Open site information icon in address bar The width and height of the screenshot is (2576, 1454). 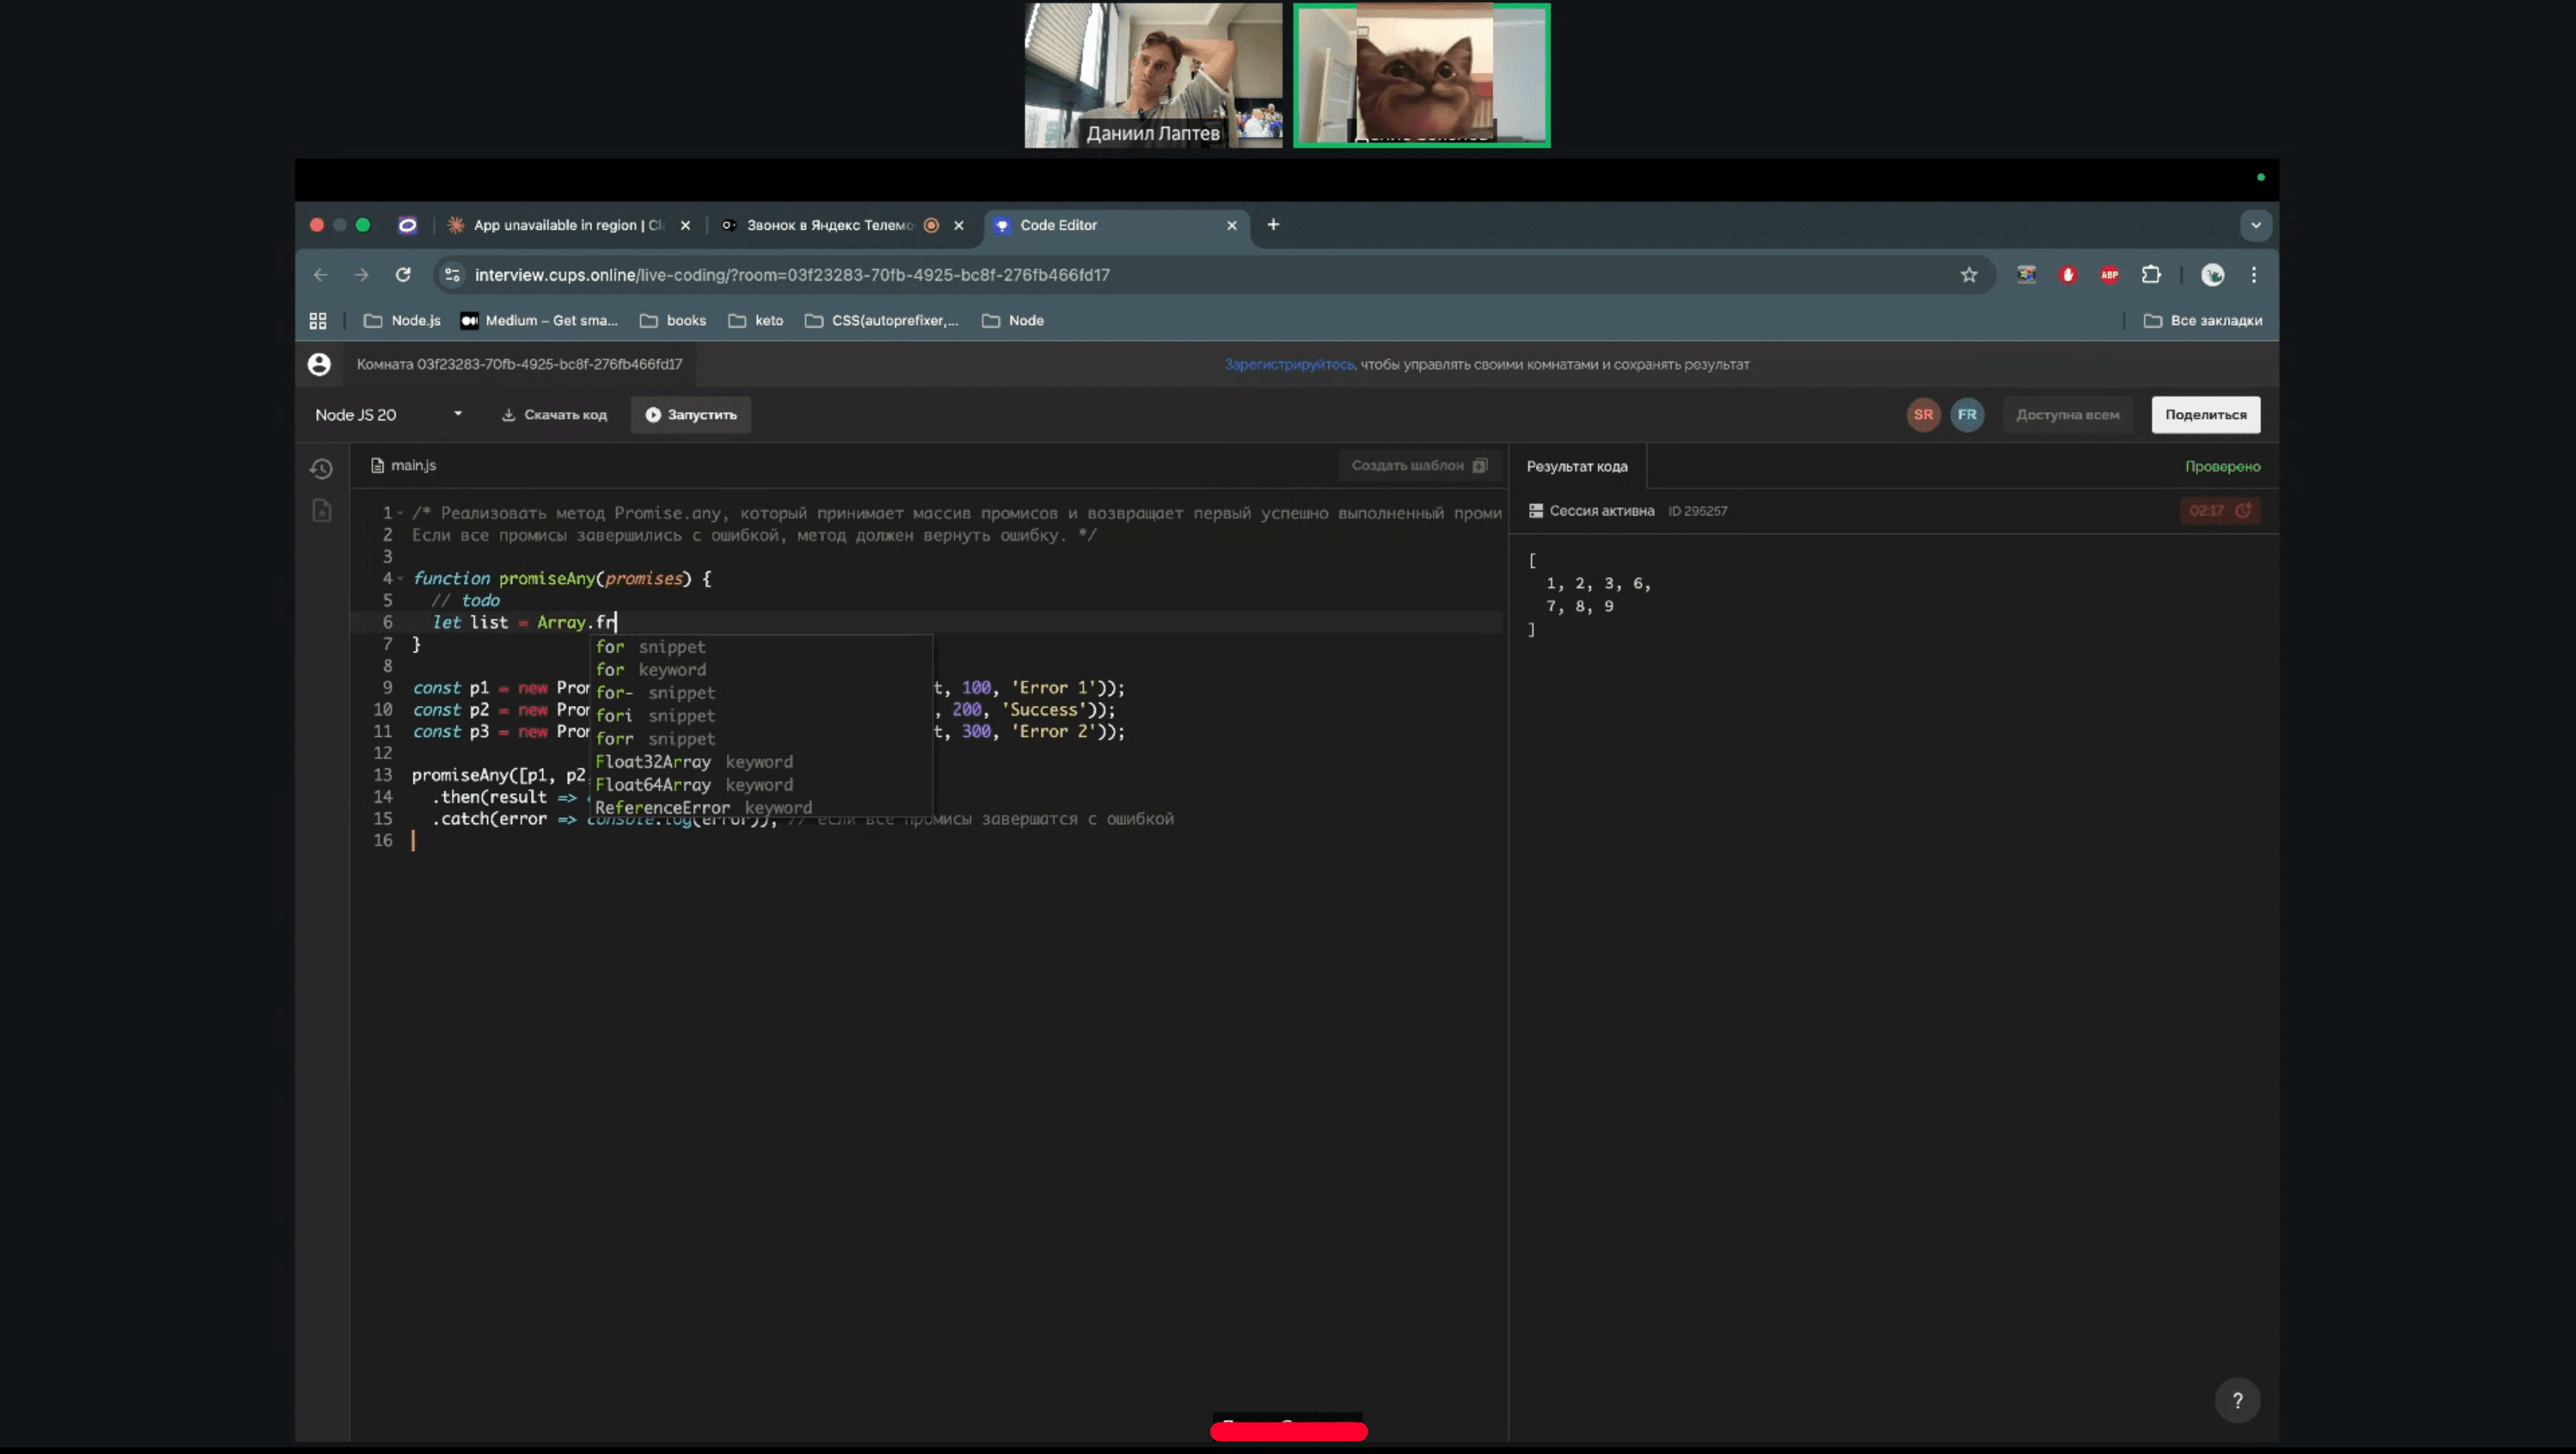[453, 275]
